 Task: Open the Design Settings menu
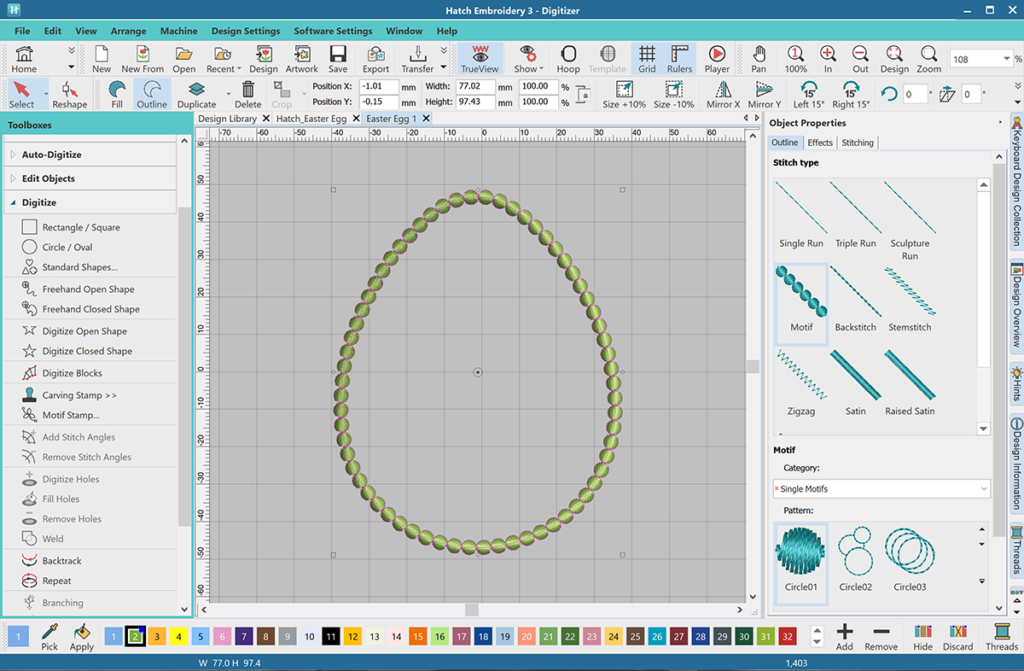(245, 31)
